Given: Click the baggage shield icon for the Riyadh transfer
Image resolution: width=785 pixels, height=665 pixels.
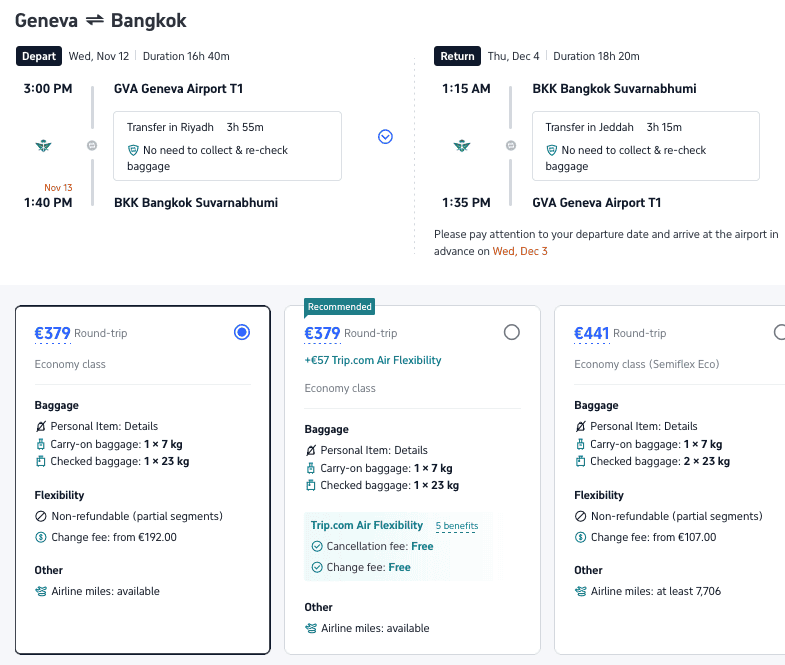Looking at the screenshot, I should tap(133, 150).
